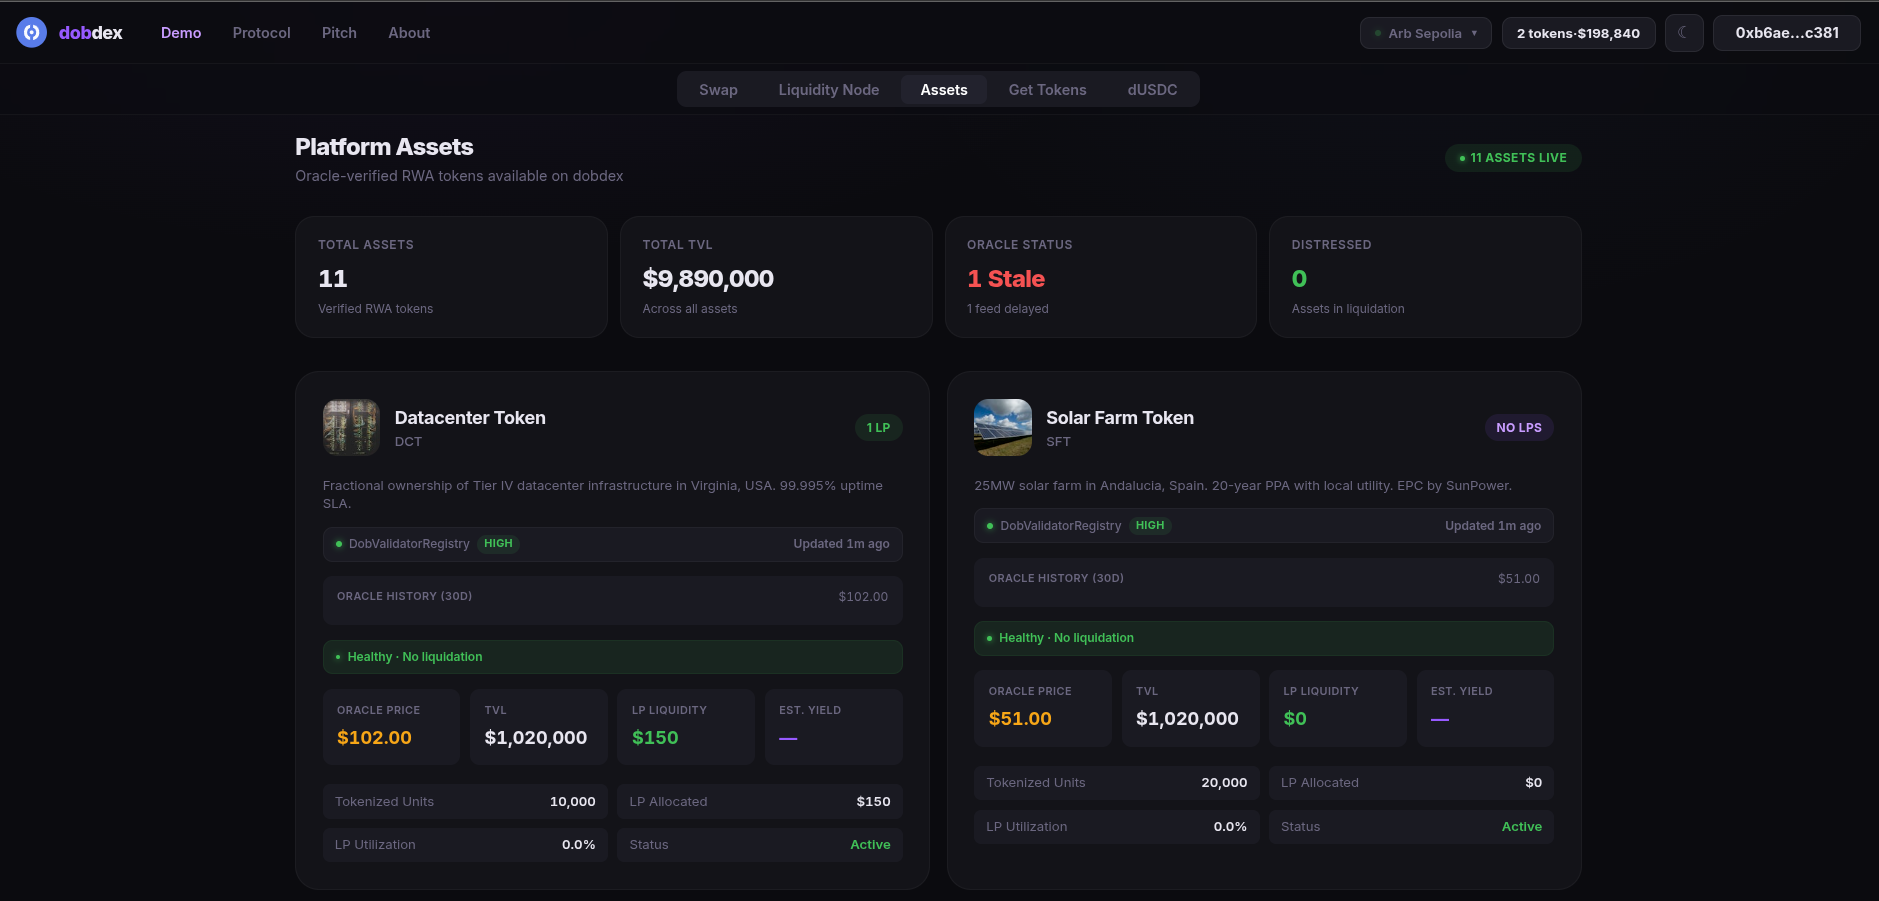Open the Liquidity Node tab
This screenshot has height=901, width=1879.
coord(828,90)
